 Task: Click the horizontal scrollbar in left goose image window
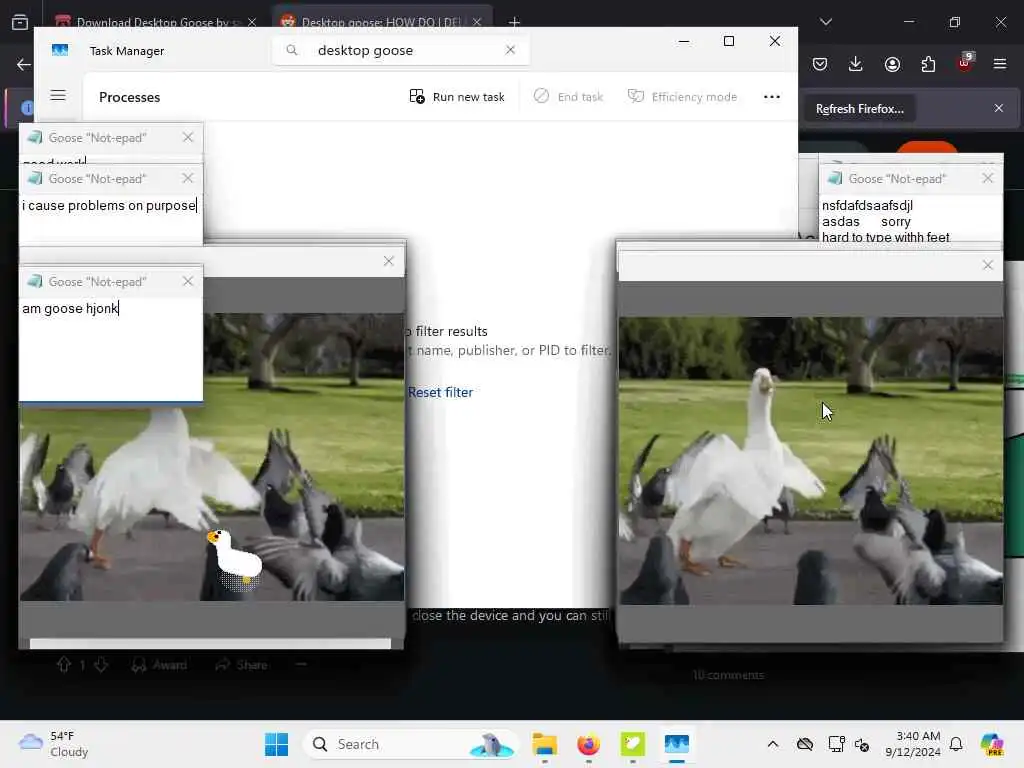coord(210,644)
